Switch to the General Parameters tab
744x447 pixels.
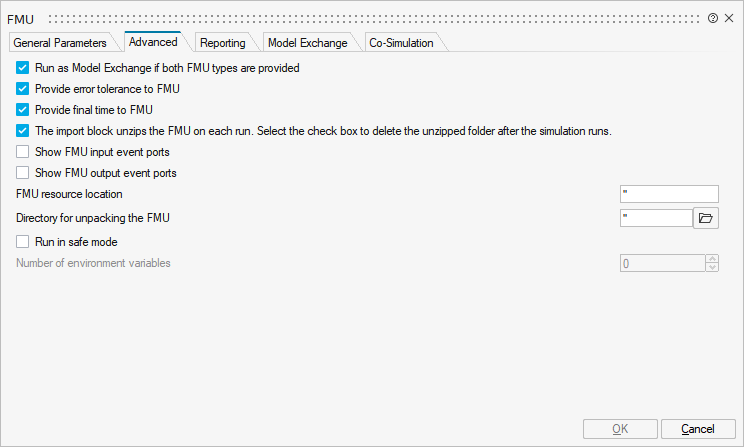(x=60, y=43)
